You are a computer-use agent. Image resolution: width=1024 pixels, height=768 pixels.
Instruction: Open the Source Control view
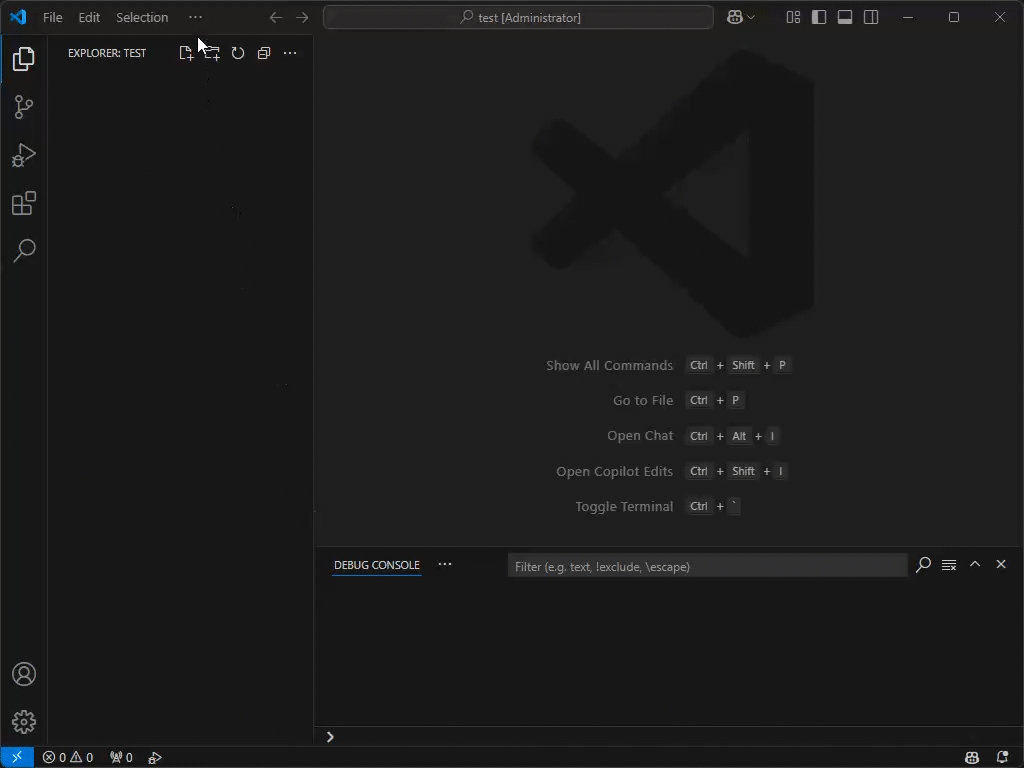tap(23, 107)
